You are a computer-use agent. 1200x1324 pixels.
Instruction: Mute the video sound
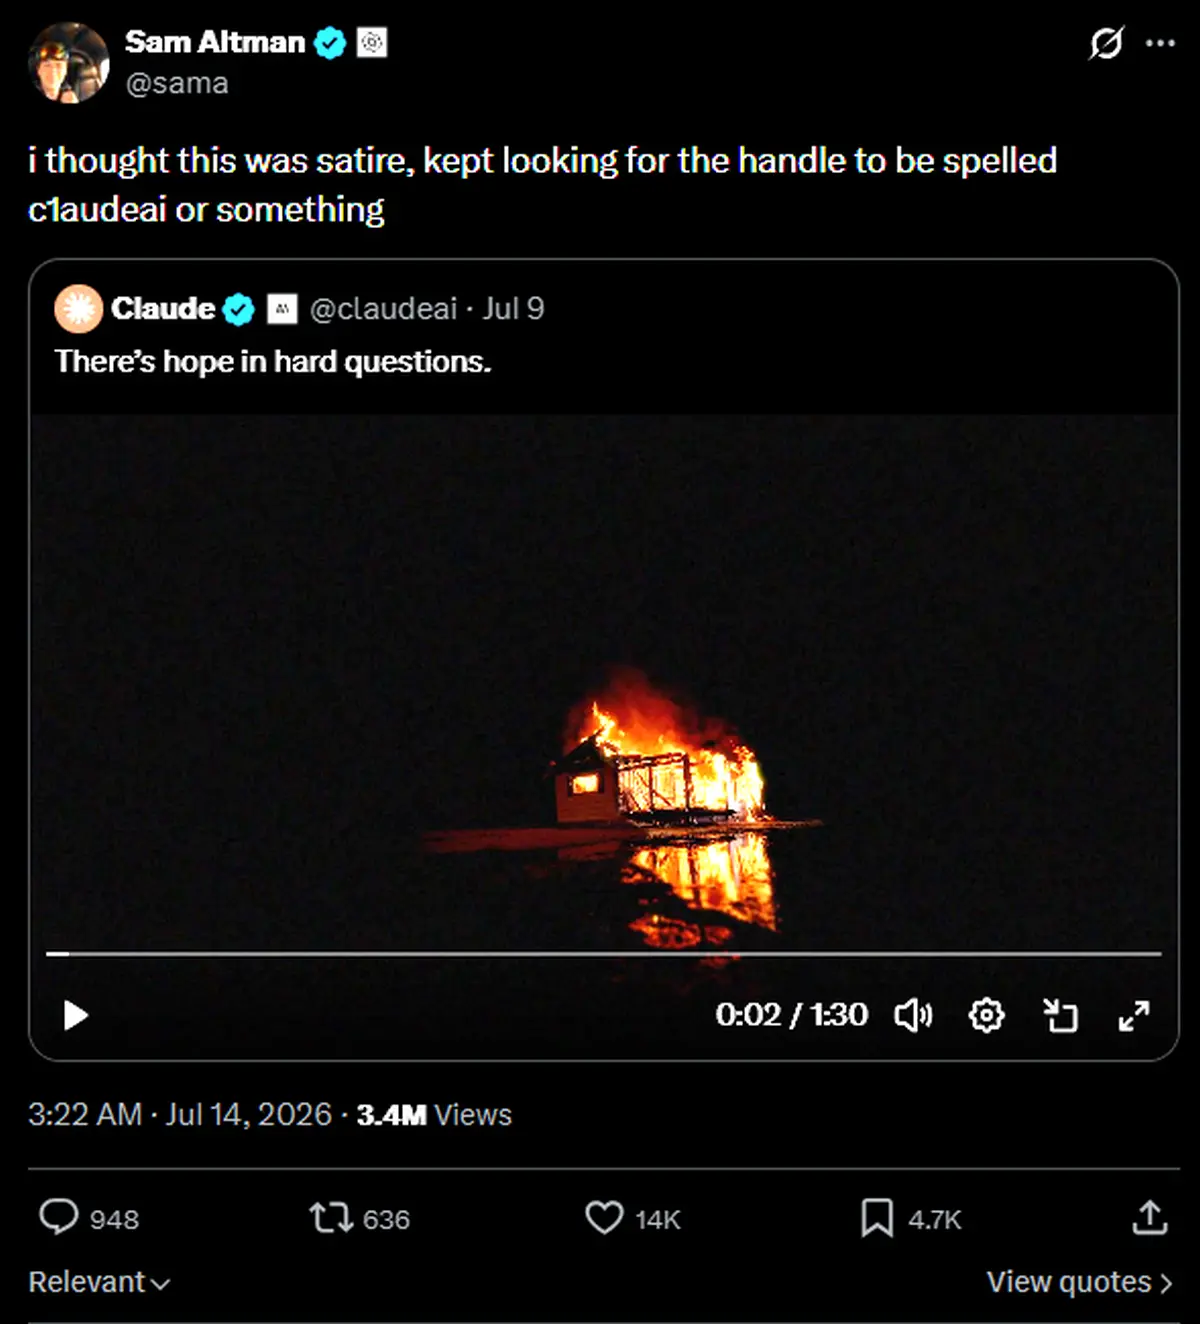[913, 1015]
